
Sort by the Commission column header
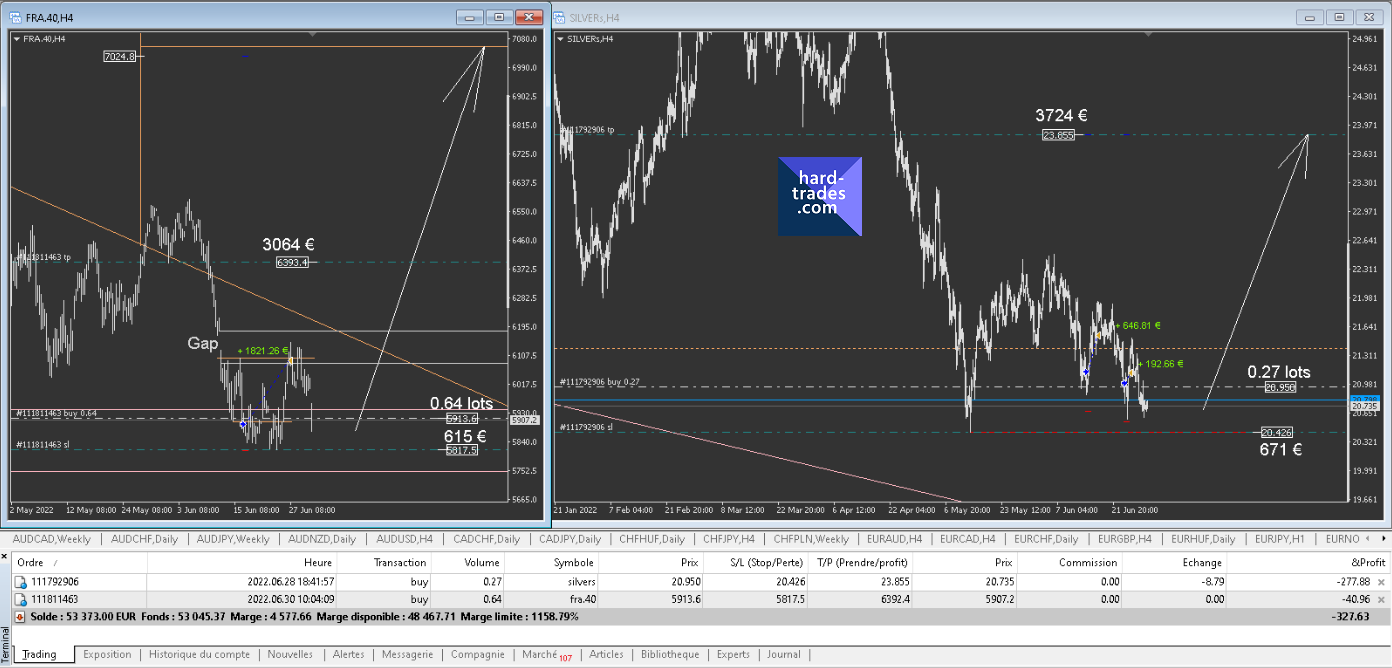(x=1070, y=562)
